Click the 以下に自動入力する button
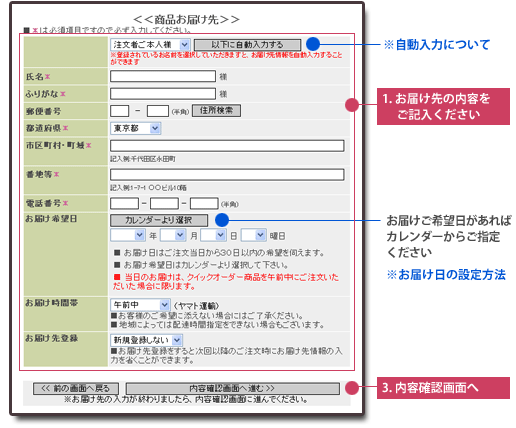The height and width of the screenshot is (428, 516). pos(247,45)
